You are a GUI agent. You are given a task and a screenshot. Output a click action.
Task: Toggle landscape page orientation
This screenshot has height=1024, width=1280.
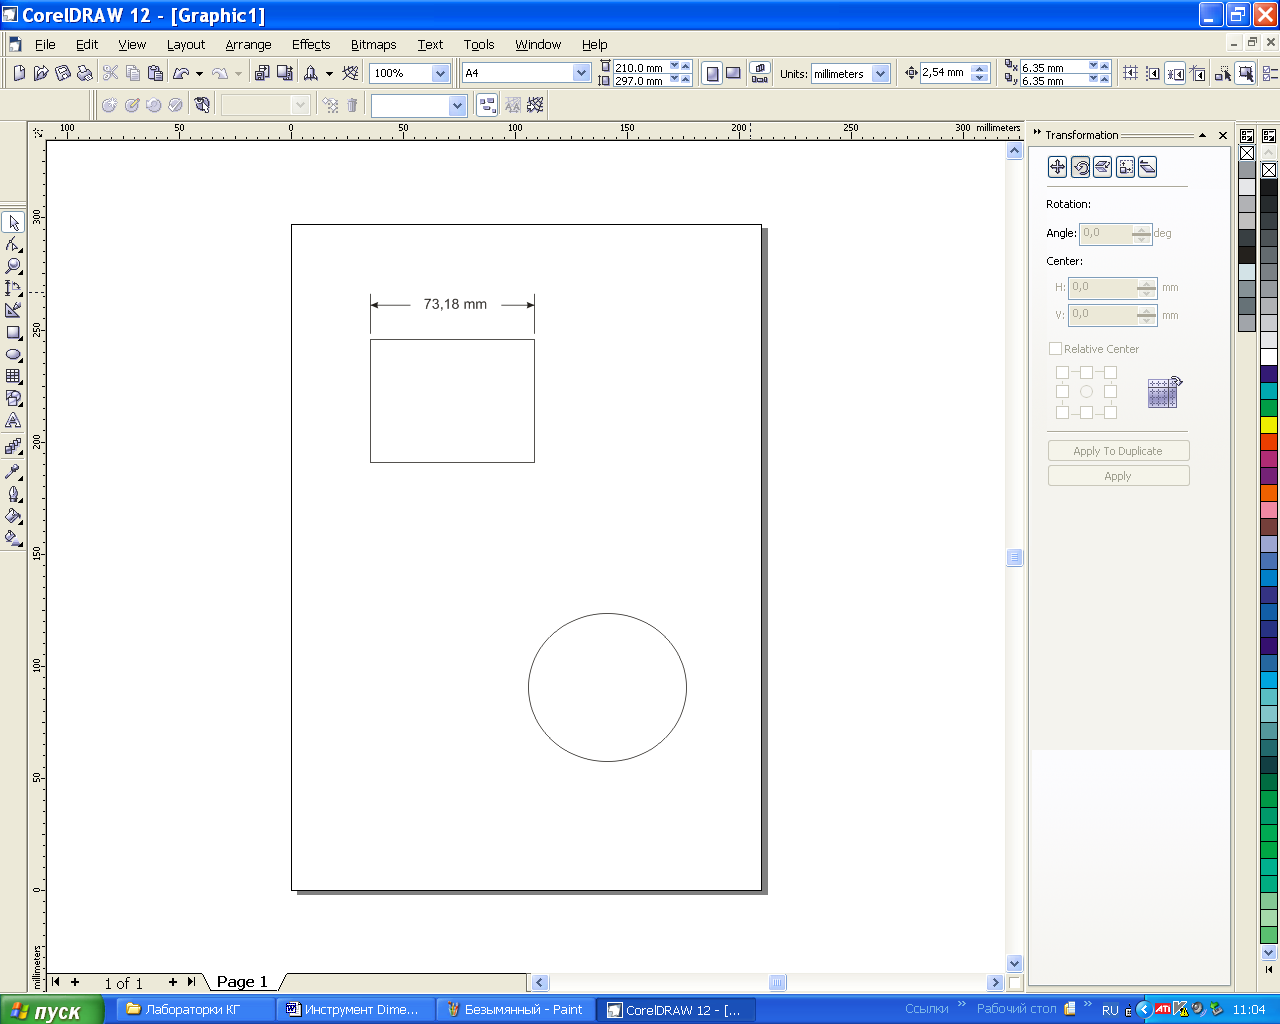coord(734,73)
